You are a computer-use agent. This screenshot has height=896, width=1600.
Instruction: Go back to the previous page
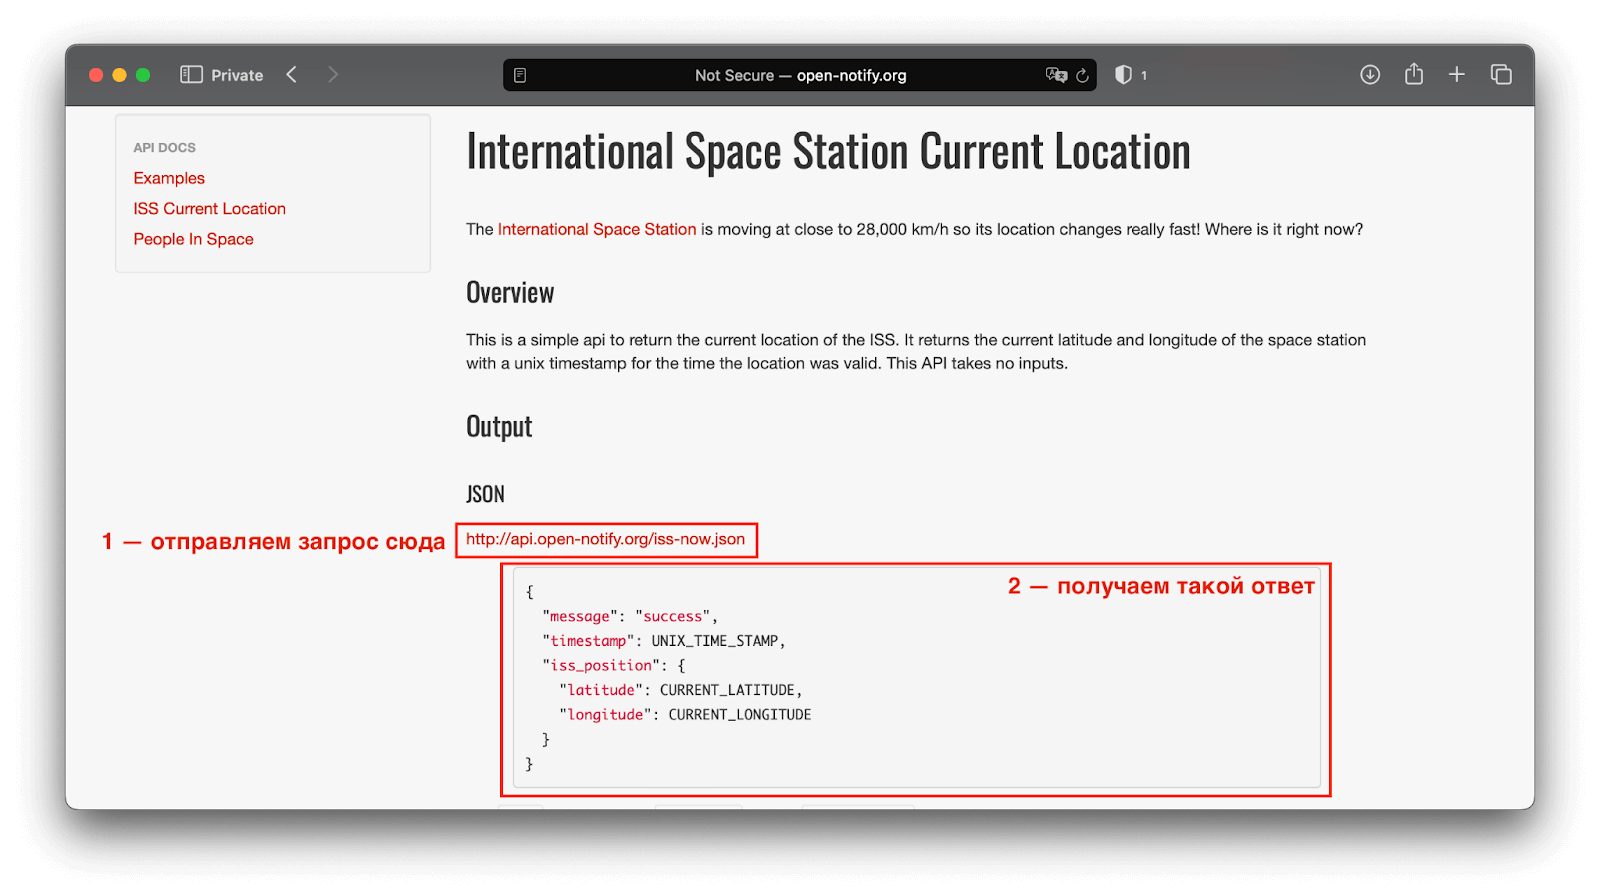pos(292,75)
